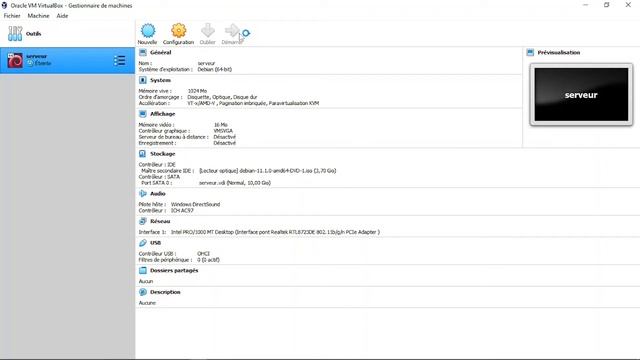The width and height of the screenshot is (640, 360).
Task: Open the Aide menu
Action: [62, 16]
